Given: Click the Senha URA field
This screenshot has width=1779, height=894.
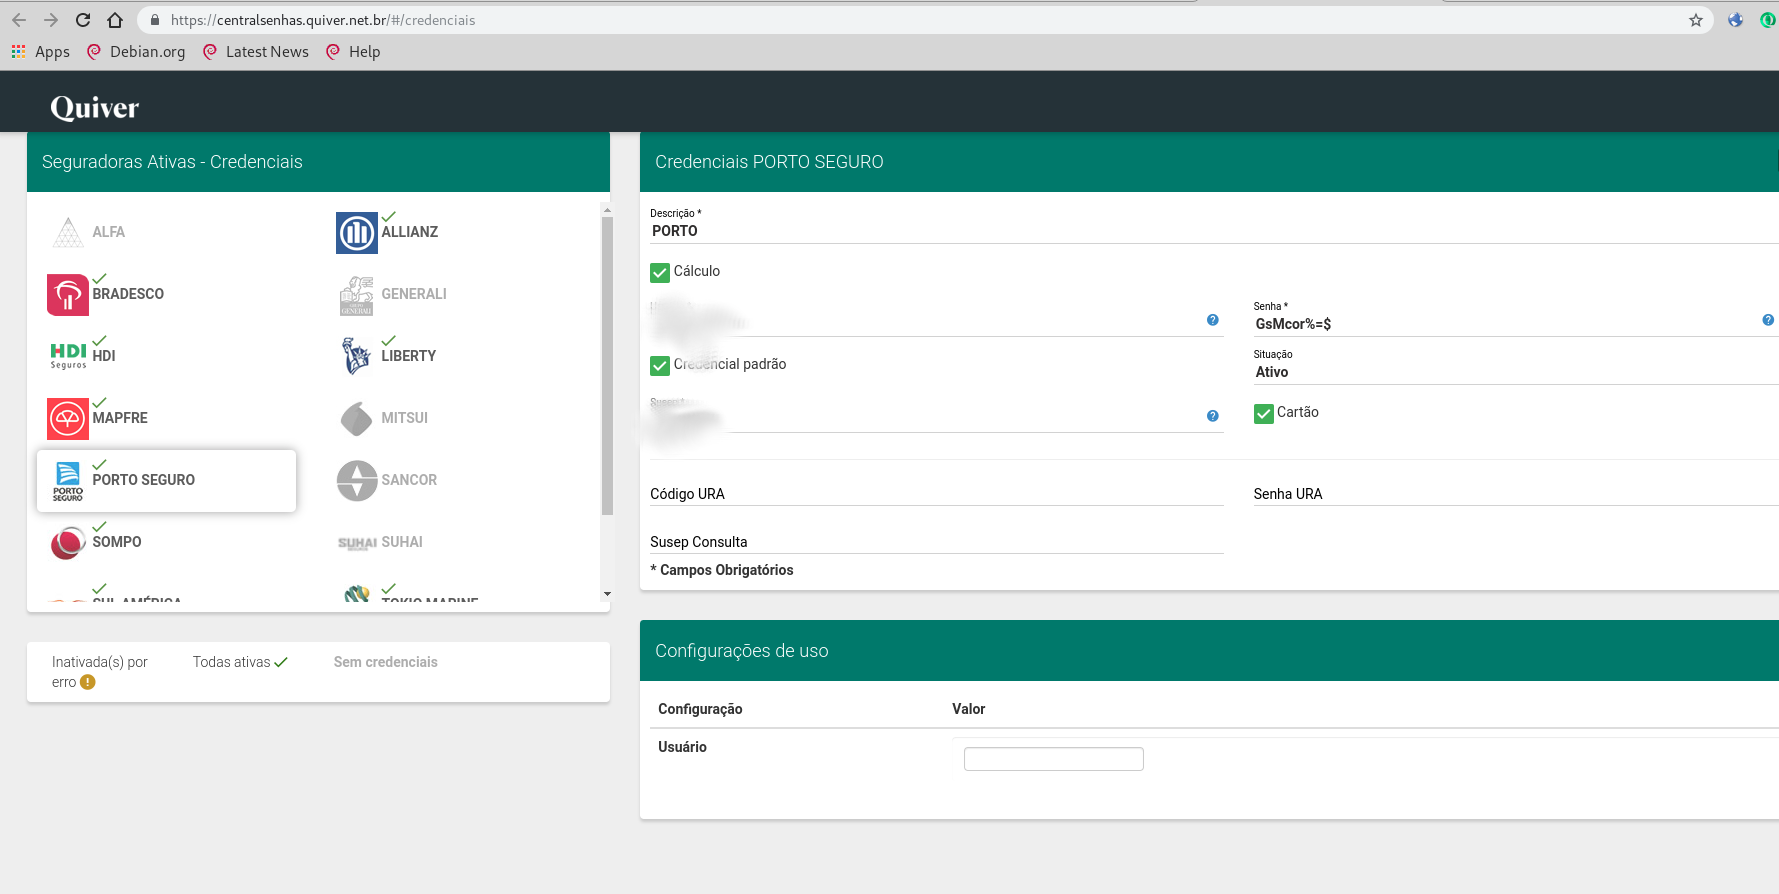Looking at the screenshot, I should pyautogui.click(x=1516, y=494).
